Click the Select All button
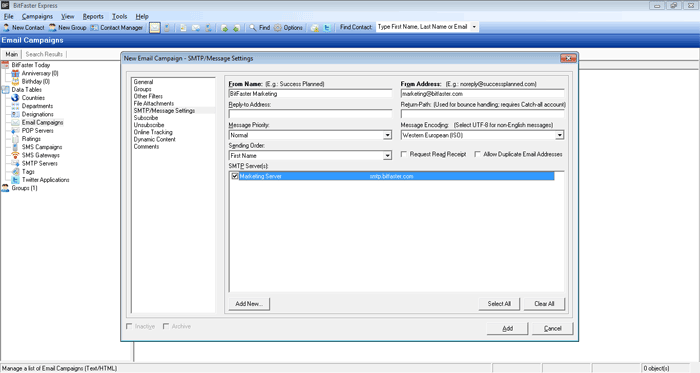The width and height of the screenshot is (700, 373). click(499, 304)
